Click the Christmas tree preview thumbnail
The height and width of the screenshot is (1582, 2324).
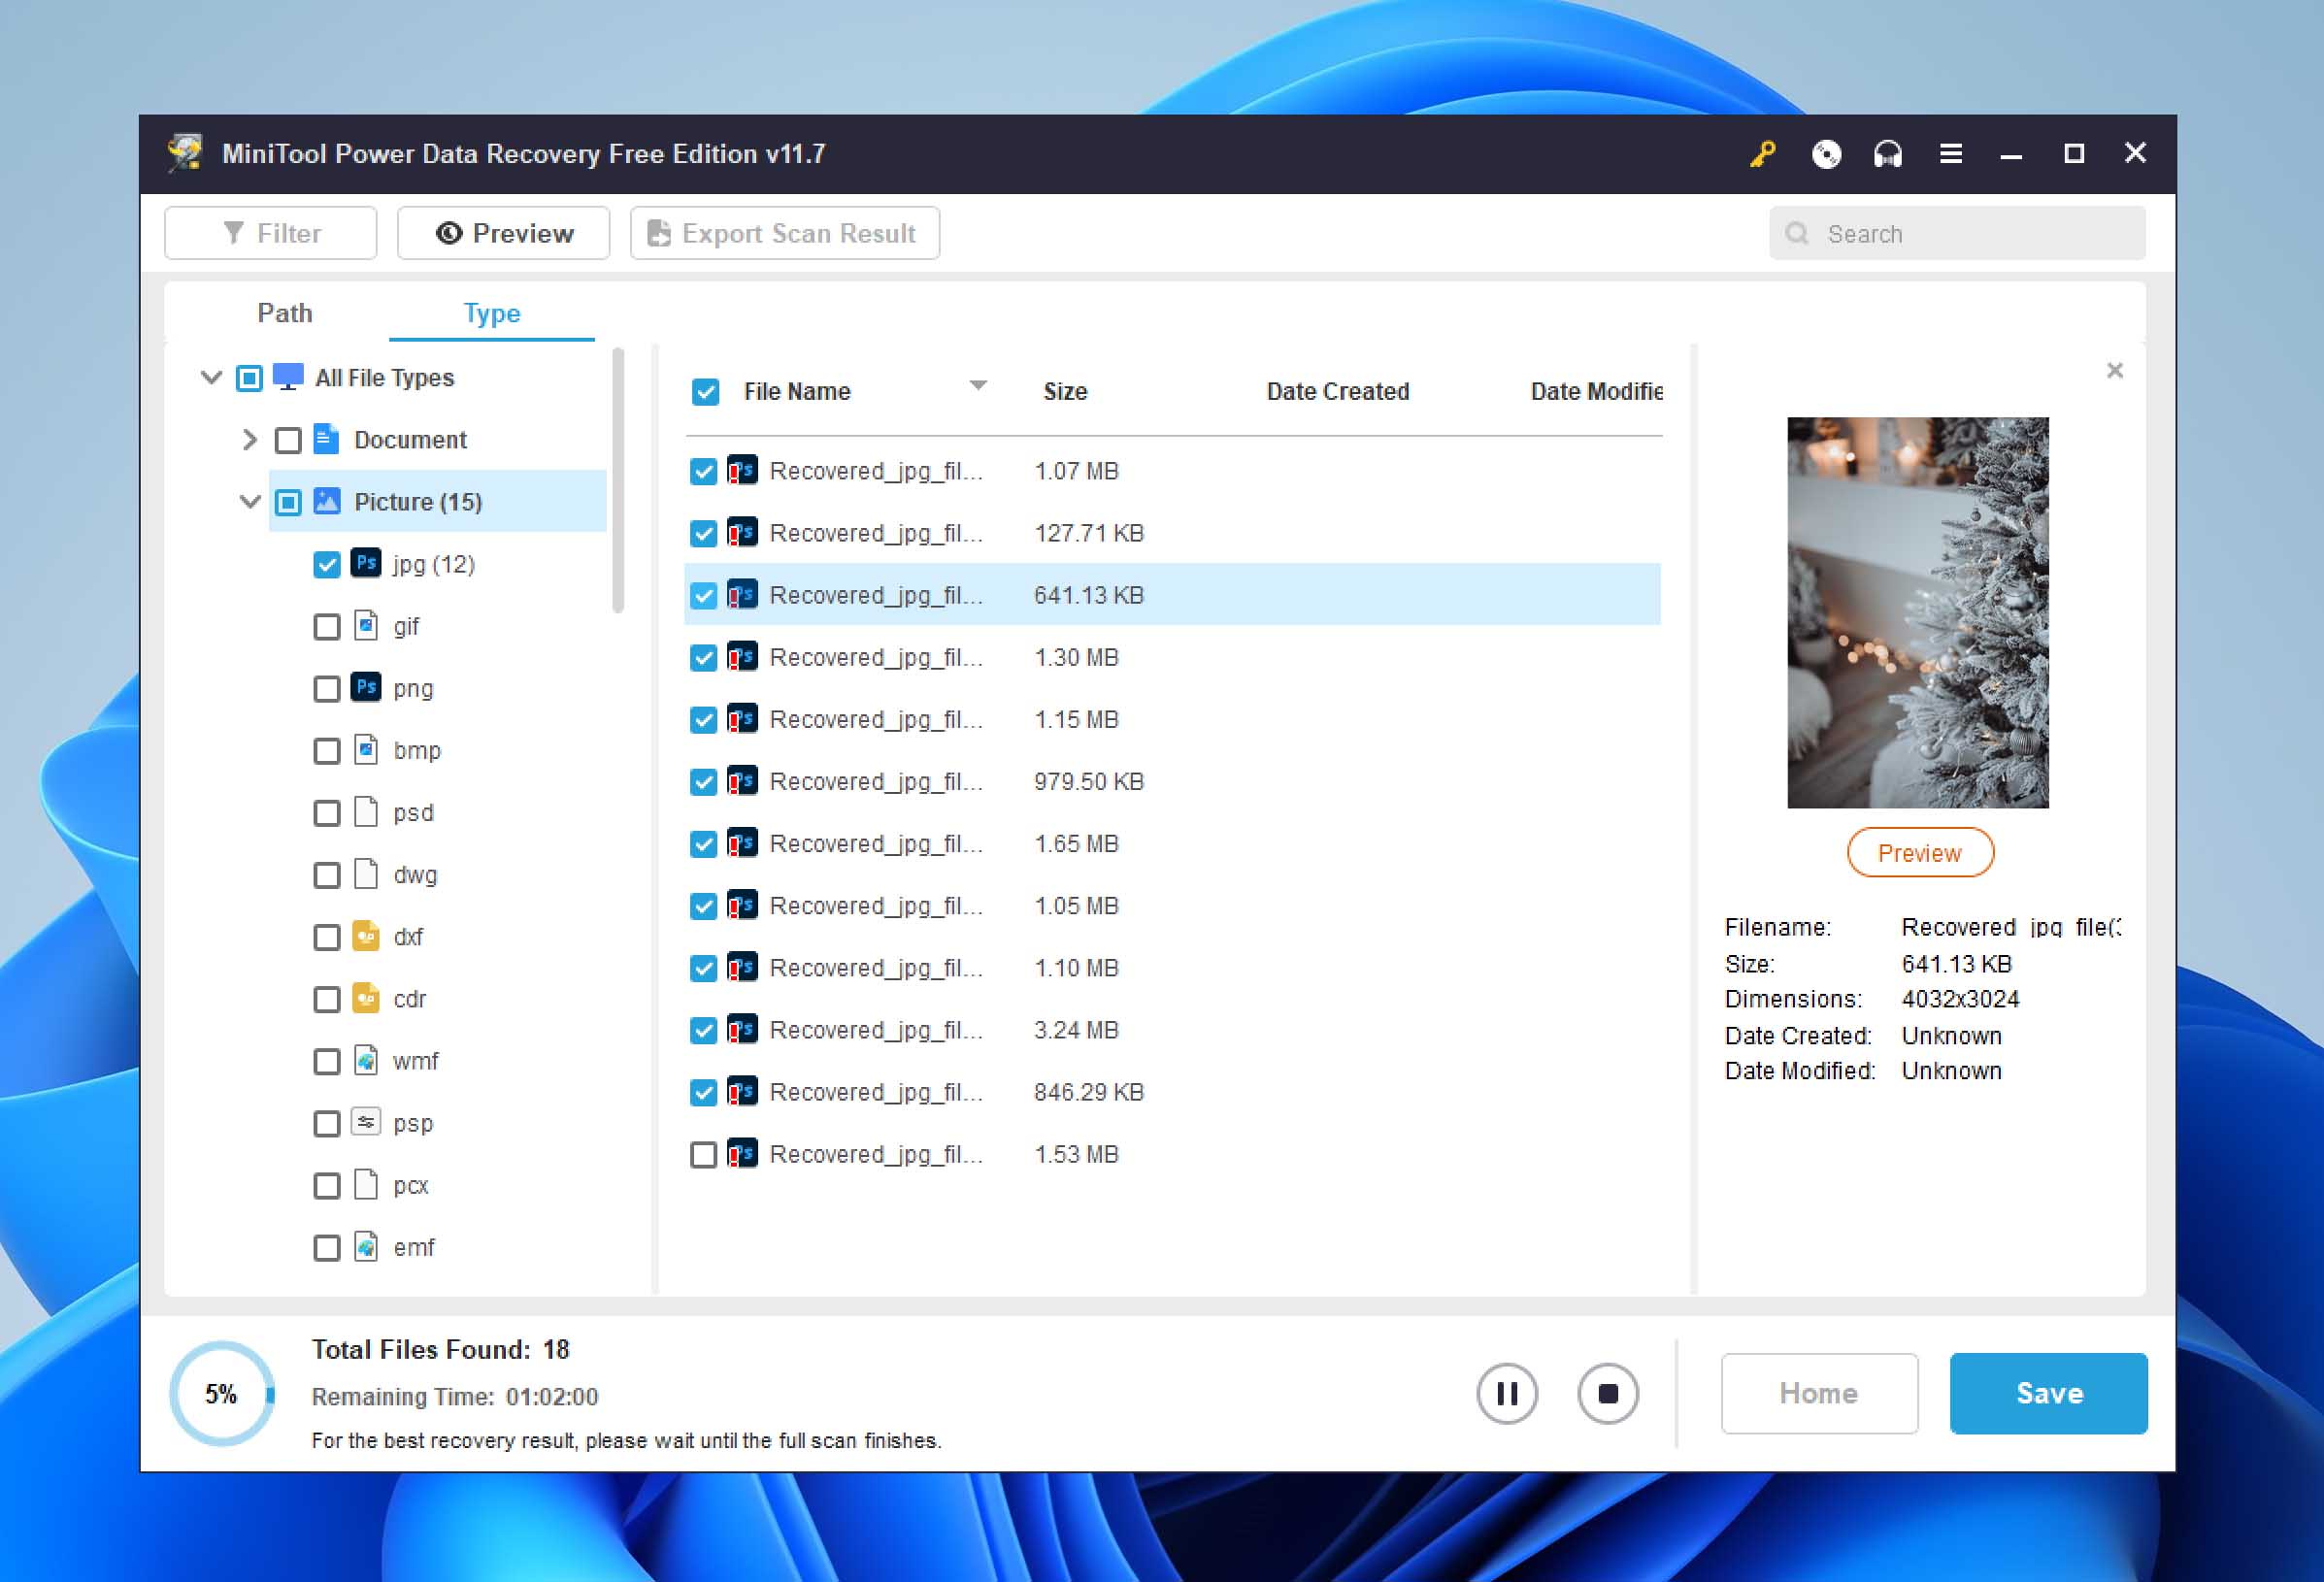coord(1918,612)
